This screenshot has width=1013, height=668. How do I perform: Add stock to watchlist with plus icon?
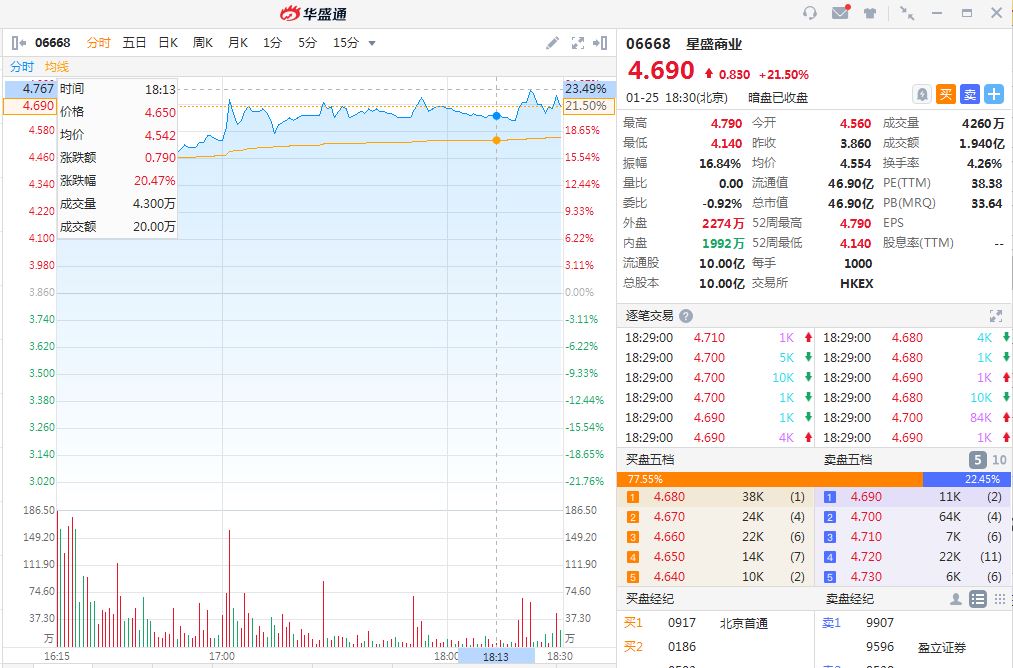tap(994, 94)
